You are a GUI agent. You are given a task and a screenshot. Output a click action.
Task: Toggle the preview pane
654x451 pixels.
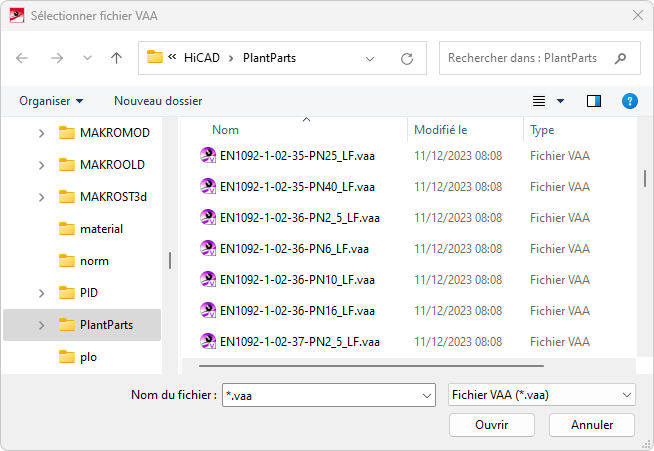coord(594,101)
